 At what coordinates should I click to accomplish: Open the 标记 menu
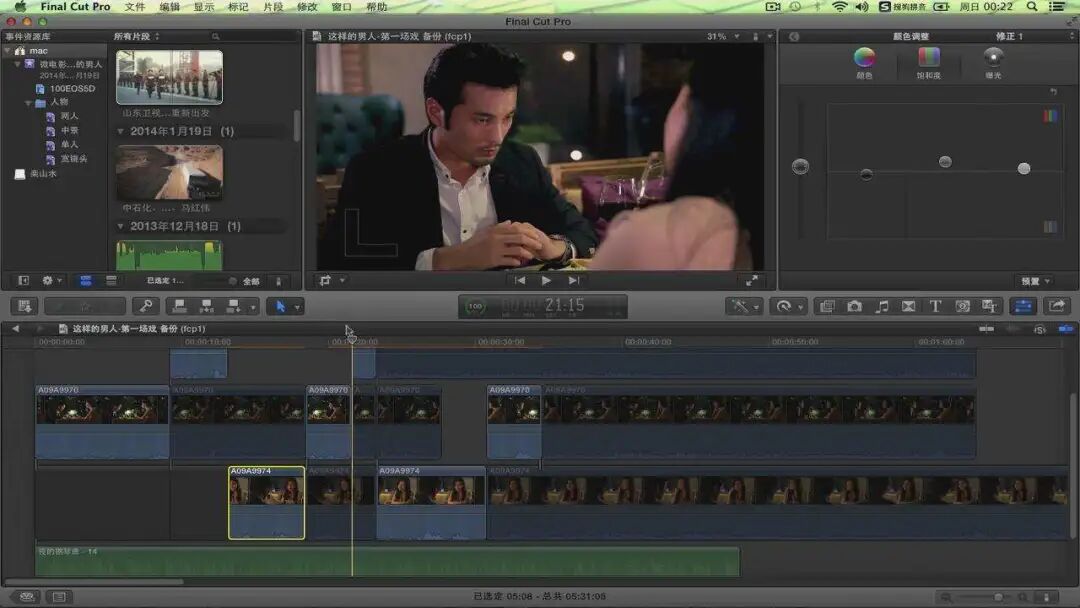(238, 7)
